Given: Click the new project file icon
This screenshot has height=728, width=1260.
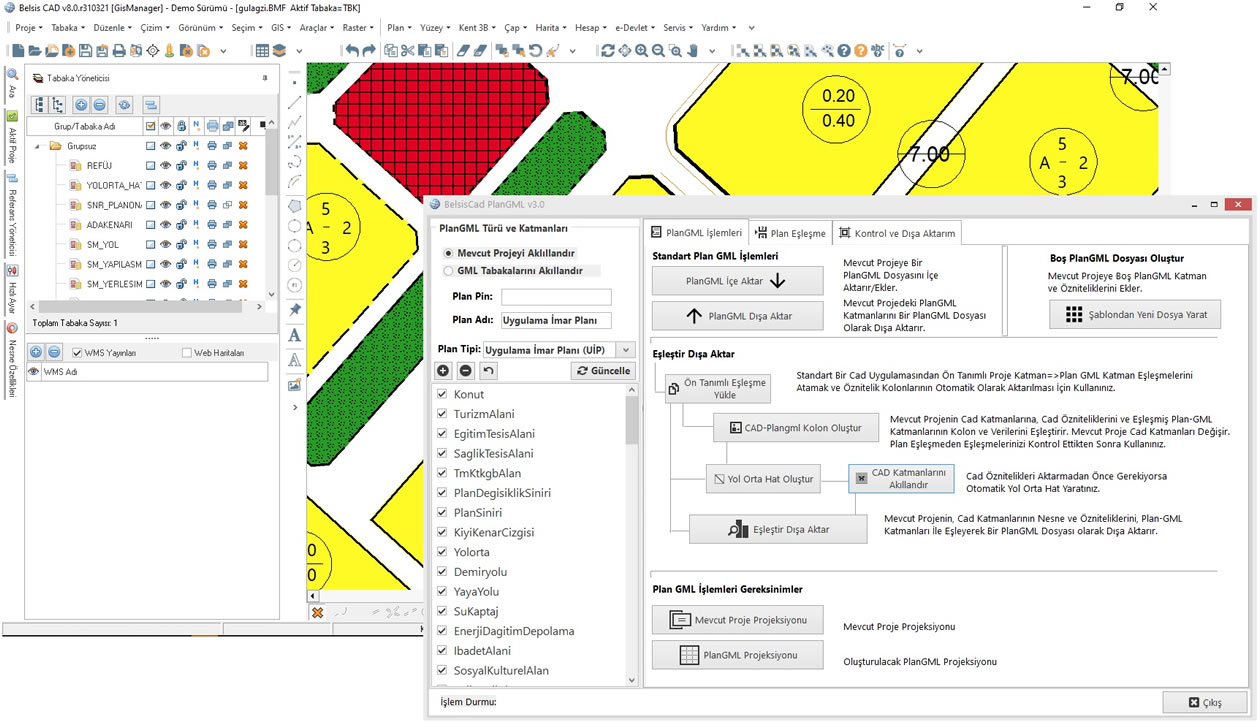Looking at the screenshot, I should click(x=18, y=50).
